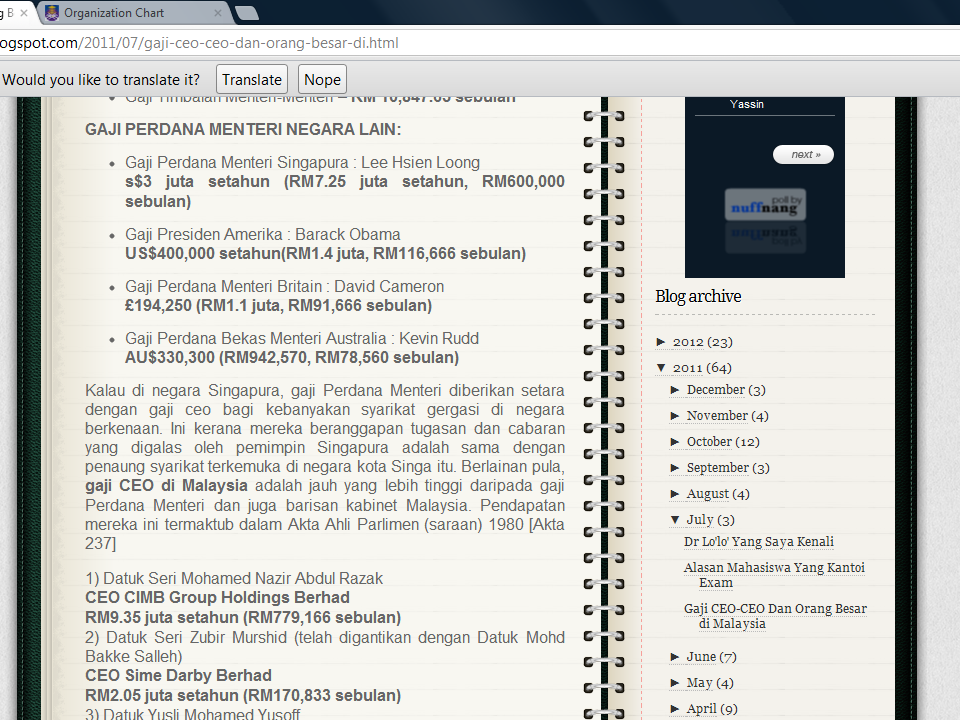Image resolution: width=960 pixels, height=720 pixels.
Task: Expand June (7) archive arrow
Action: [675, 657]
